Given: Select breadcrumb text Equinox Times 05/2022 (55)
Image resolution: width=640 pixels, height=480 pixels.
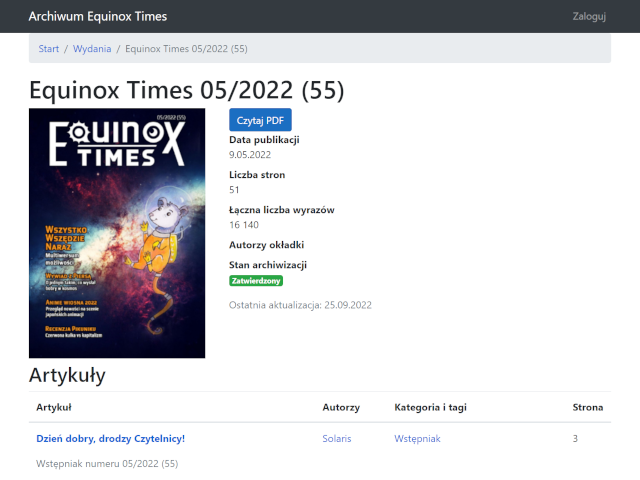Looking at the screenshot, I should click(x=186, y=49).
